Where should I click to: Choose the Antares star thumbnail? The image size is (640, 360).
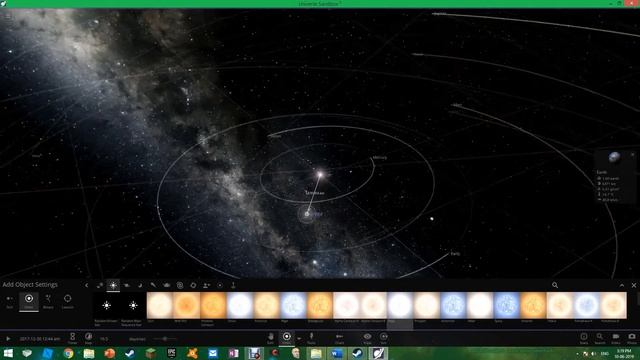pos(533,305)
